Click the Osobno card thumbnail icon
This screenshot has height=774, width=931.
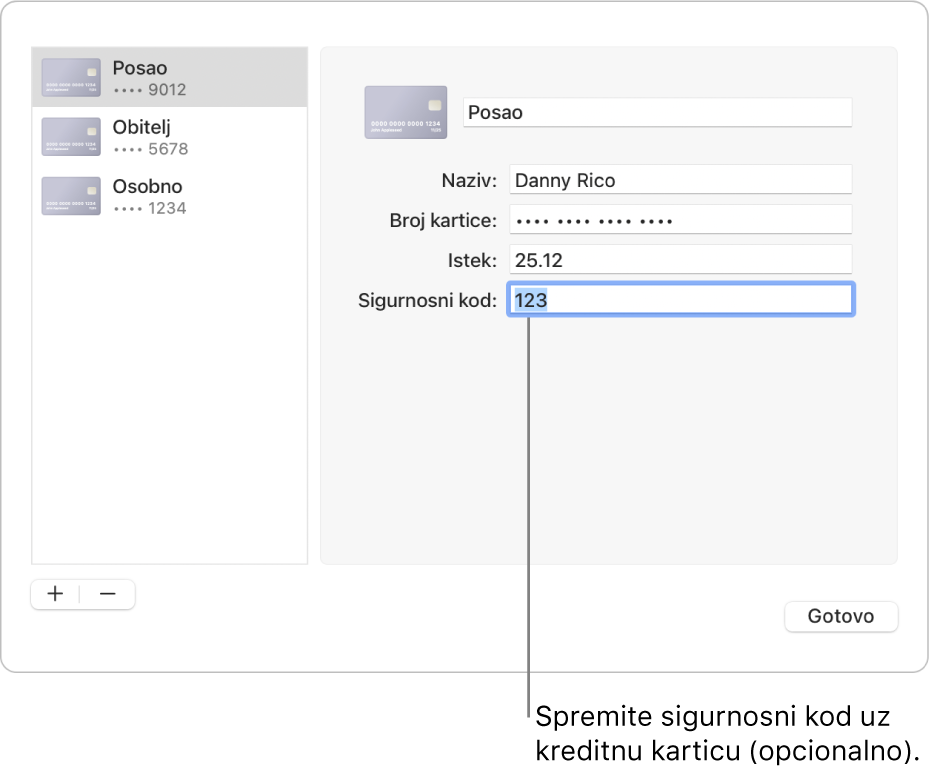(71, 196)
